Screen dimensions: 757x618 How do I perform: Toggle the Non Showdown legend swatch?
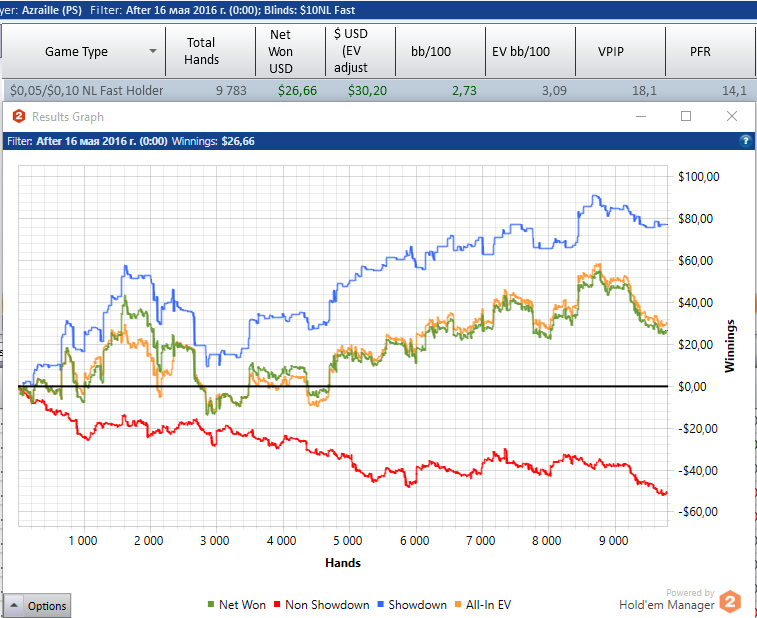pyautogui.click(x=277, y=604)
